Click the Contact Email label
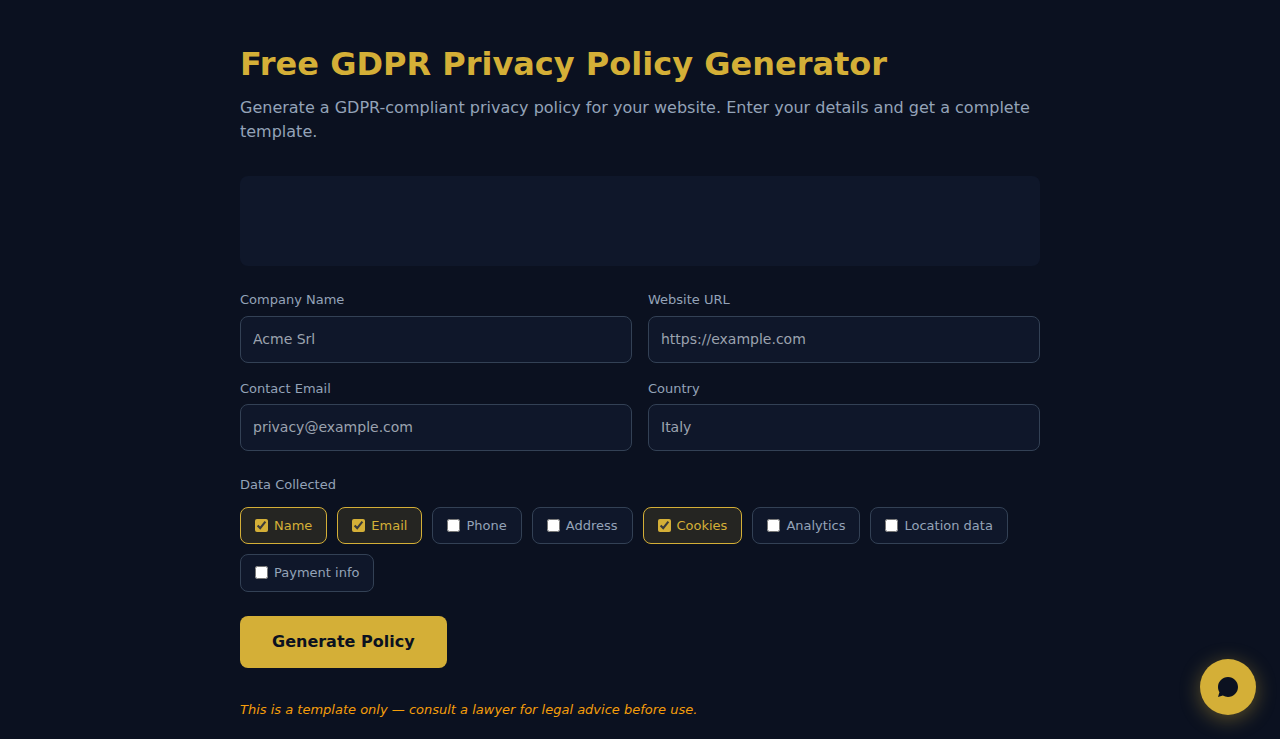The height and width of the screenshot is (739, 1280). (x=285, y=389)
